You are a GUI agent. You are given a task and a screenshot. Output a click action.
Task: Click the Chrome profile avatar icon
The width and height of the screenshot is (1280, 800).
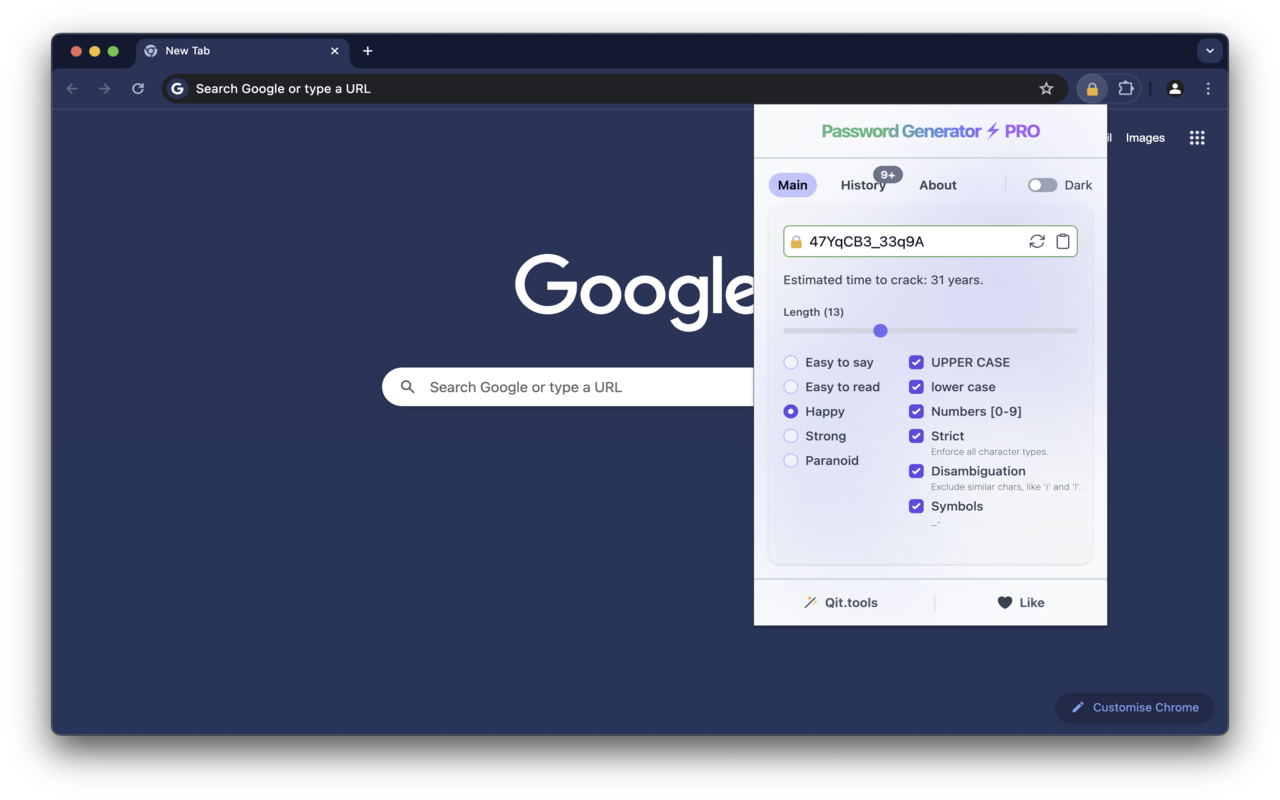[1174, 88]
